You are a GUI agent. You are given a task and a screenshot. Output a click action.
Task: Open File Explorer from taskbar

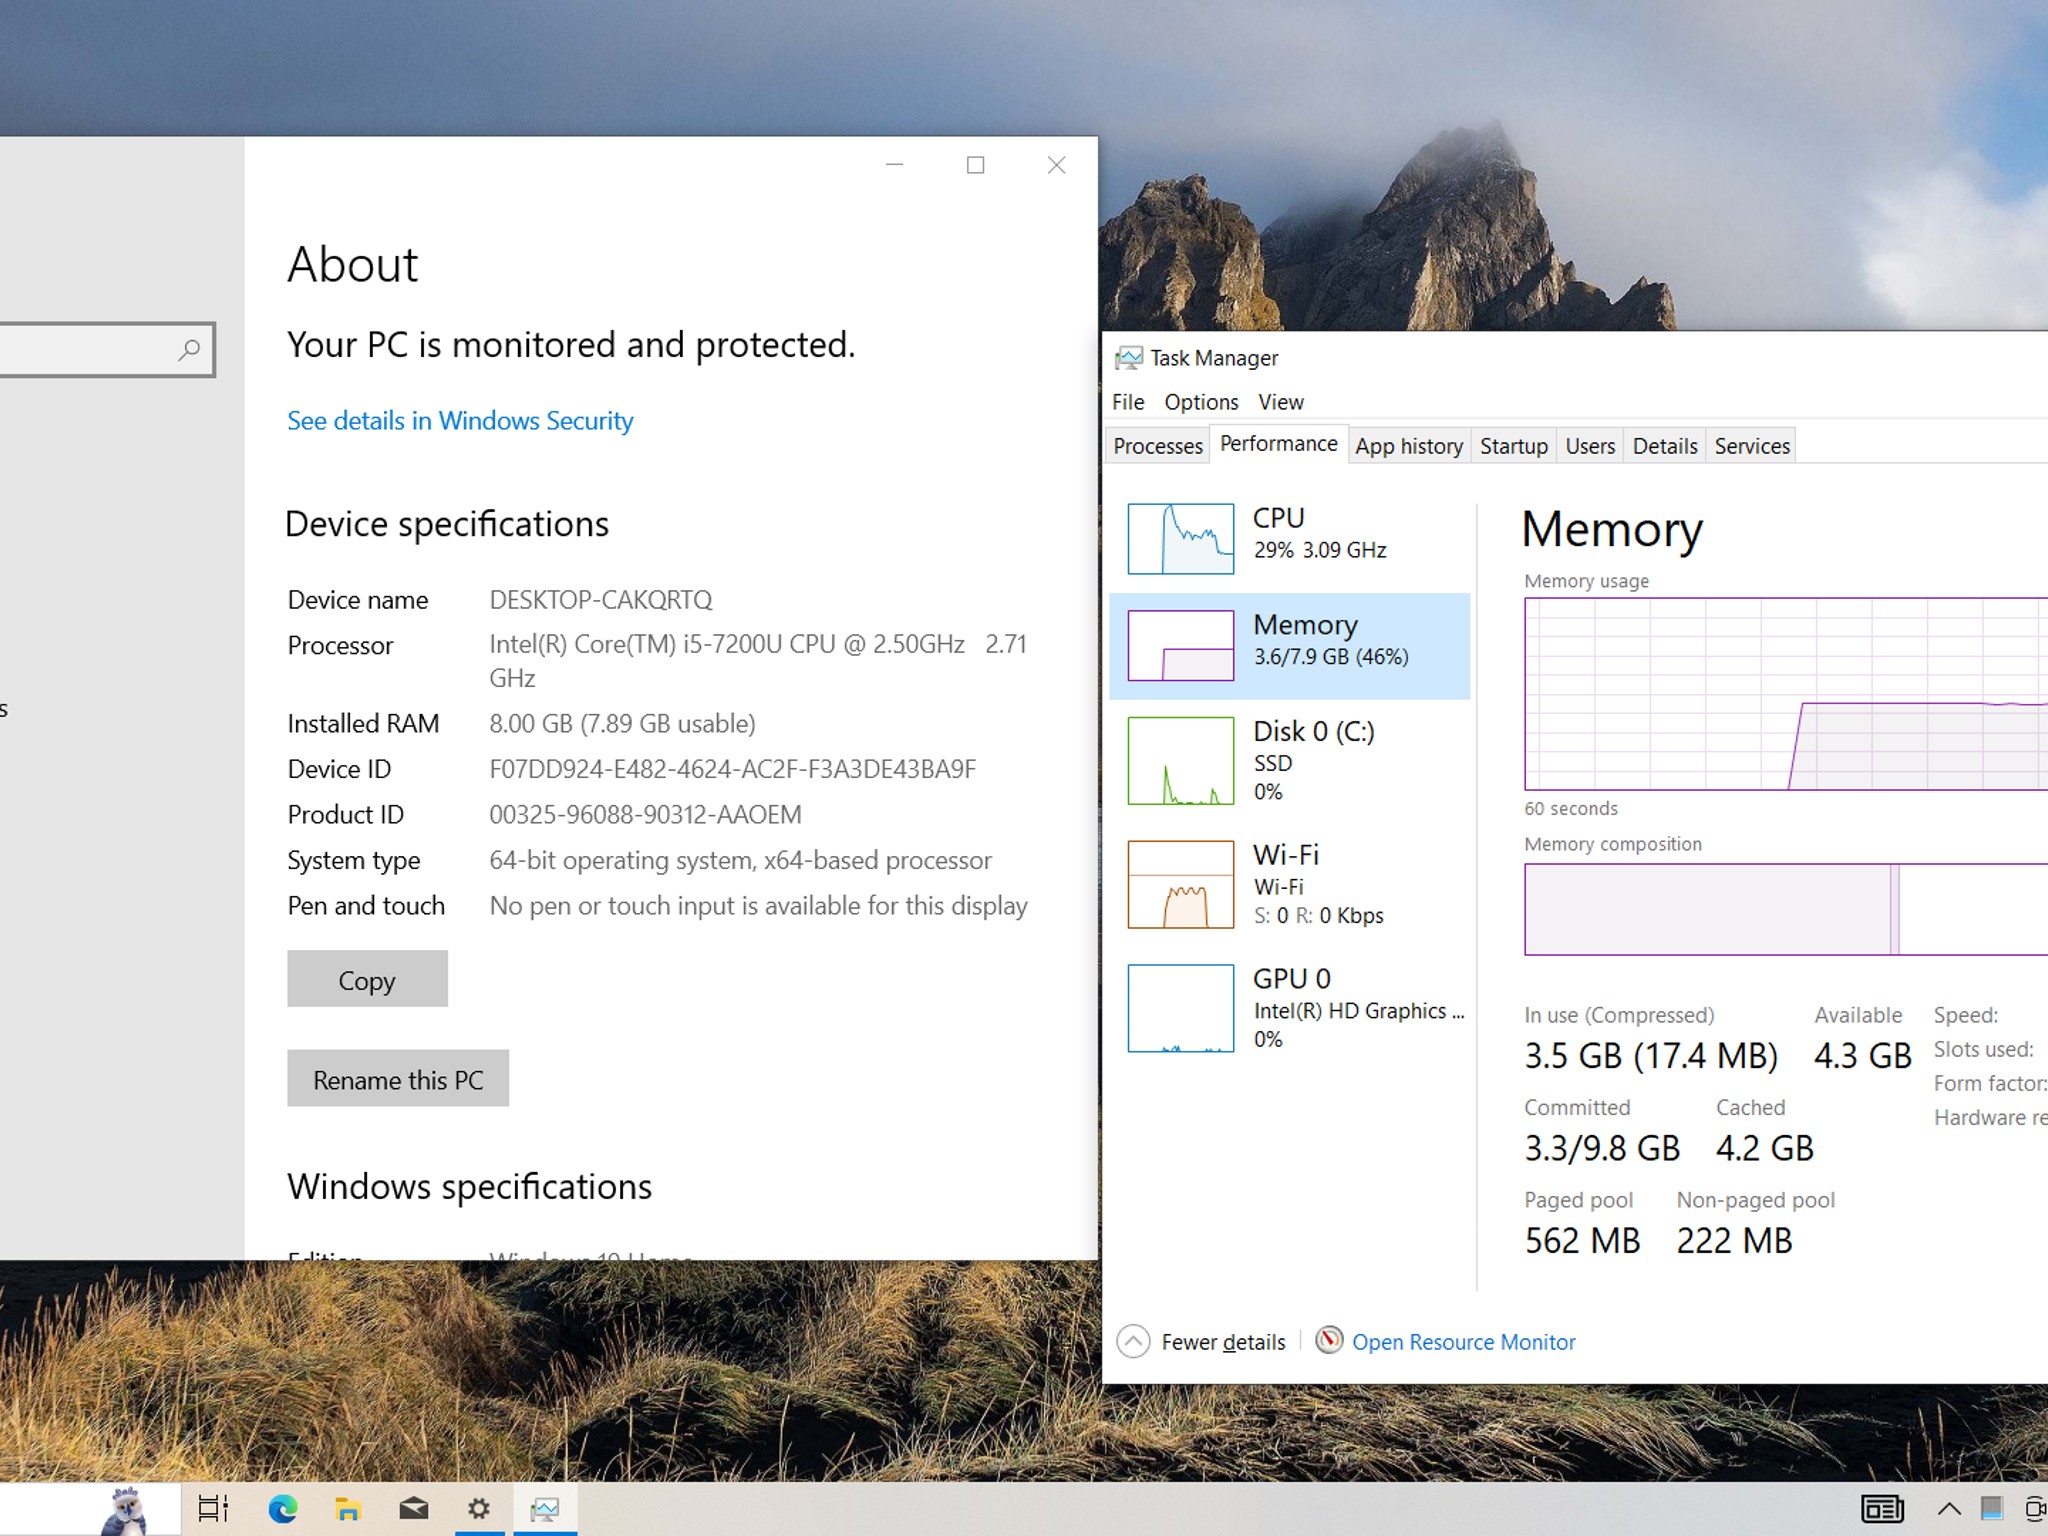click(348, 1508)
